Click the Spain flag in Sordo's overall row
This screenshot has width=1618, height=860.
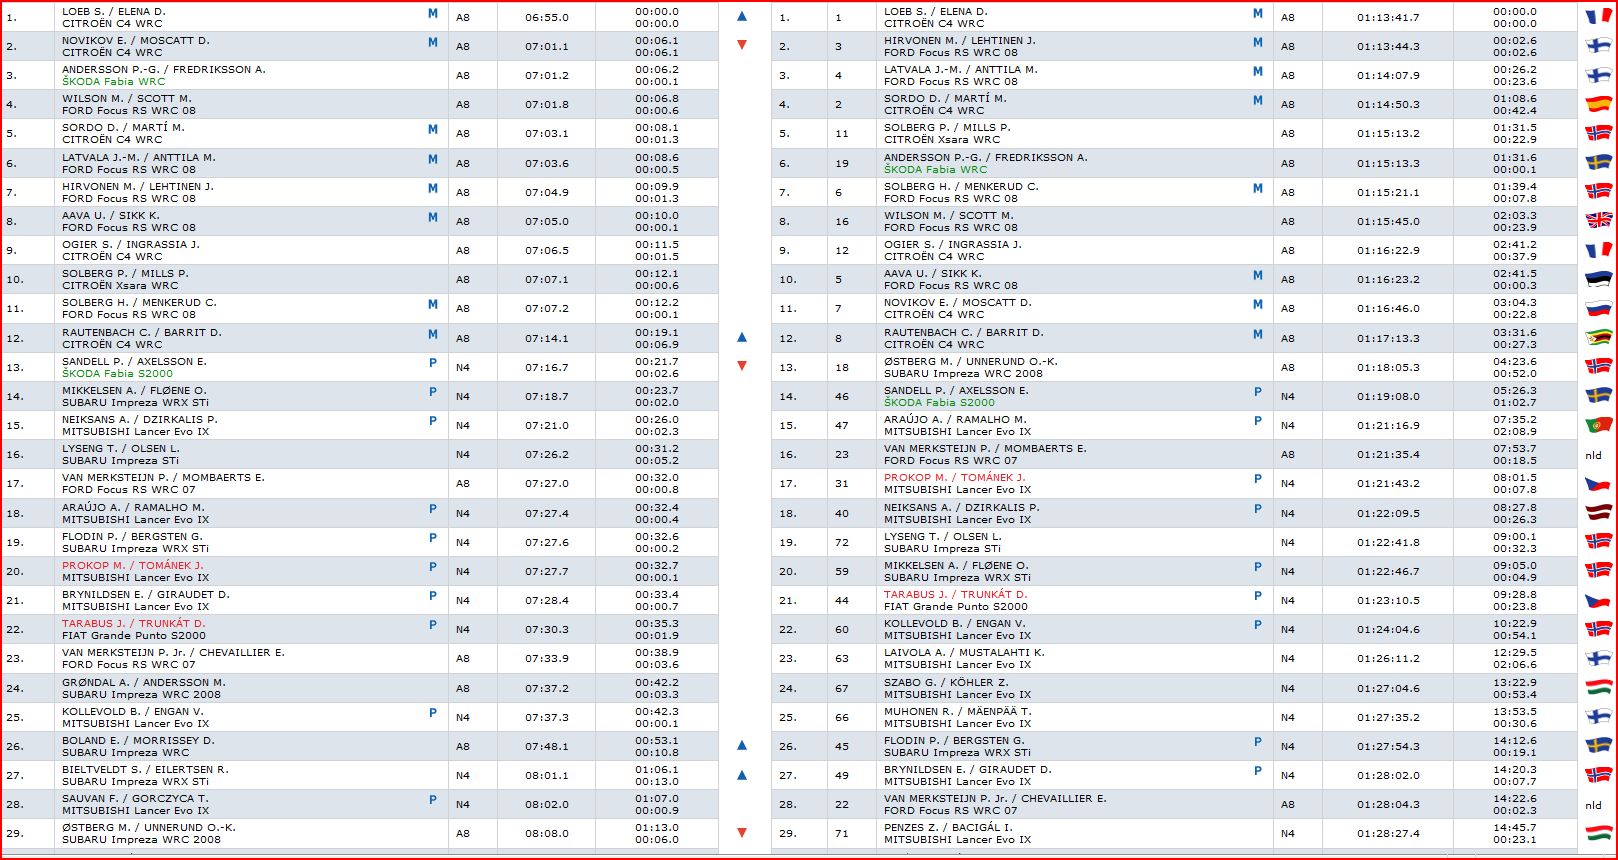click(x=1598, y=104)
